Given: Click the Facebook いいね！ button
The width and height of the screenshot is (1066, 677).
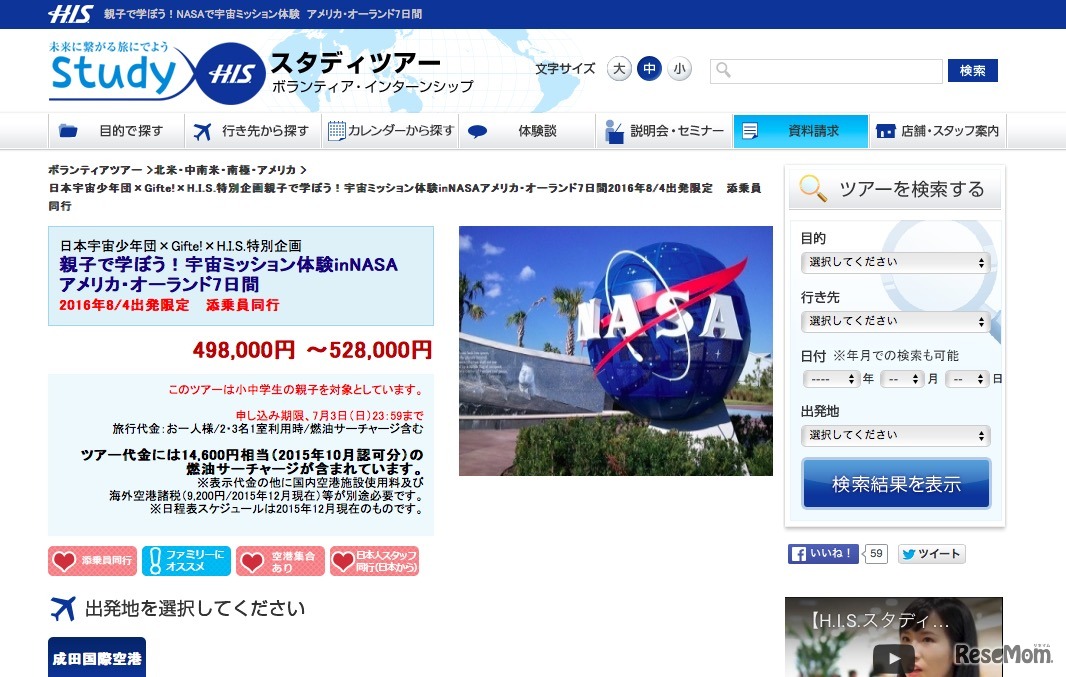Looking at the screenshot, I should 823,553.
